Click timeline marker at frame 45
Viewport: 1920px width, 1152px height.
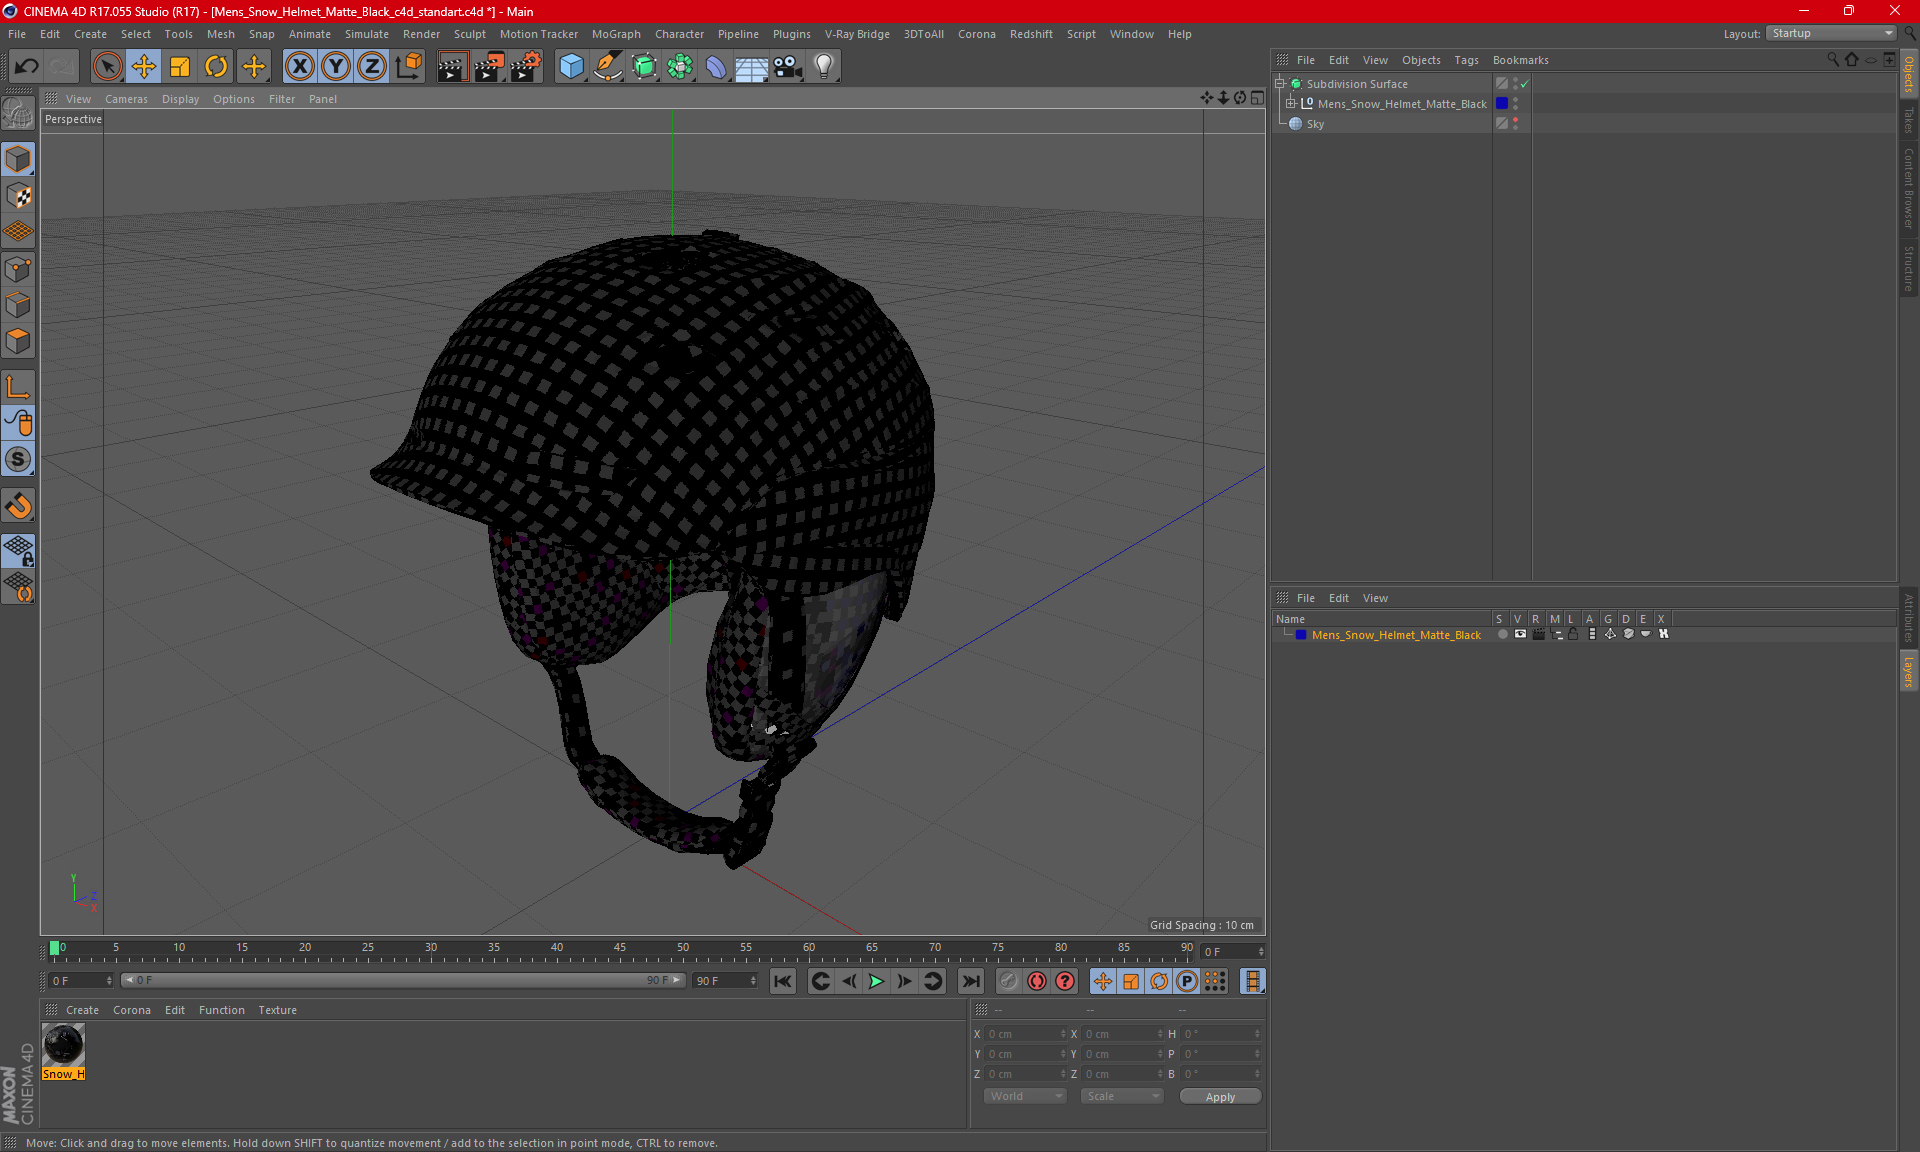coord(620,950)
